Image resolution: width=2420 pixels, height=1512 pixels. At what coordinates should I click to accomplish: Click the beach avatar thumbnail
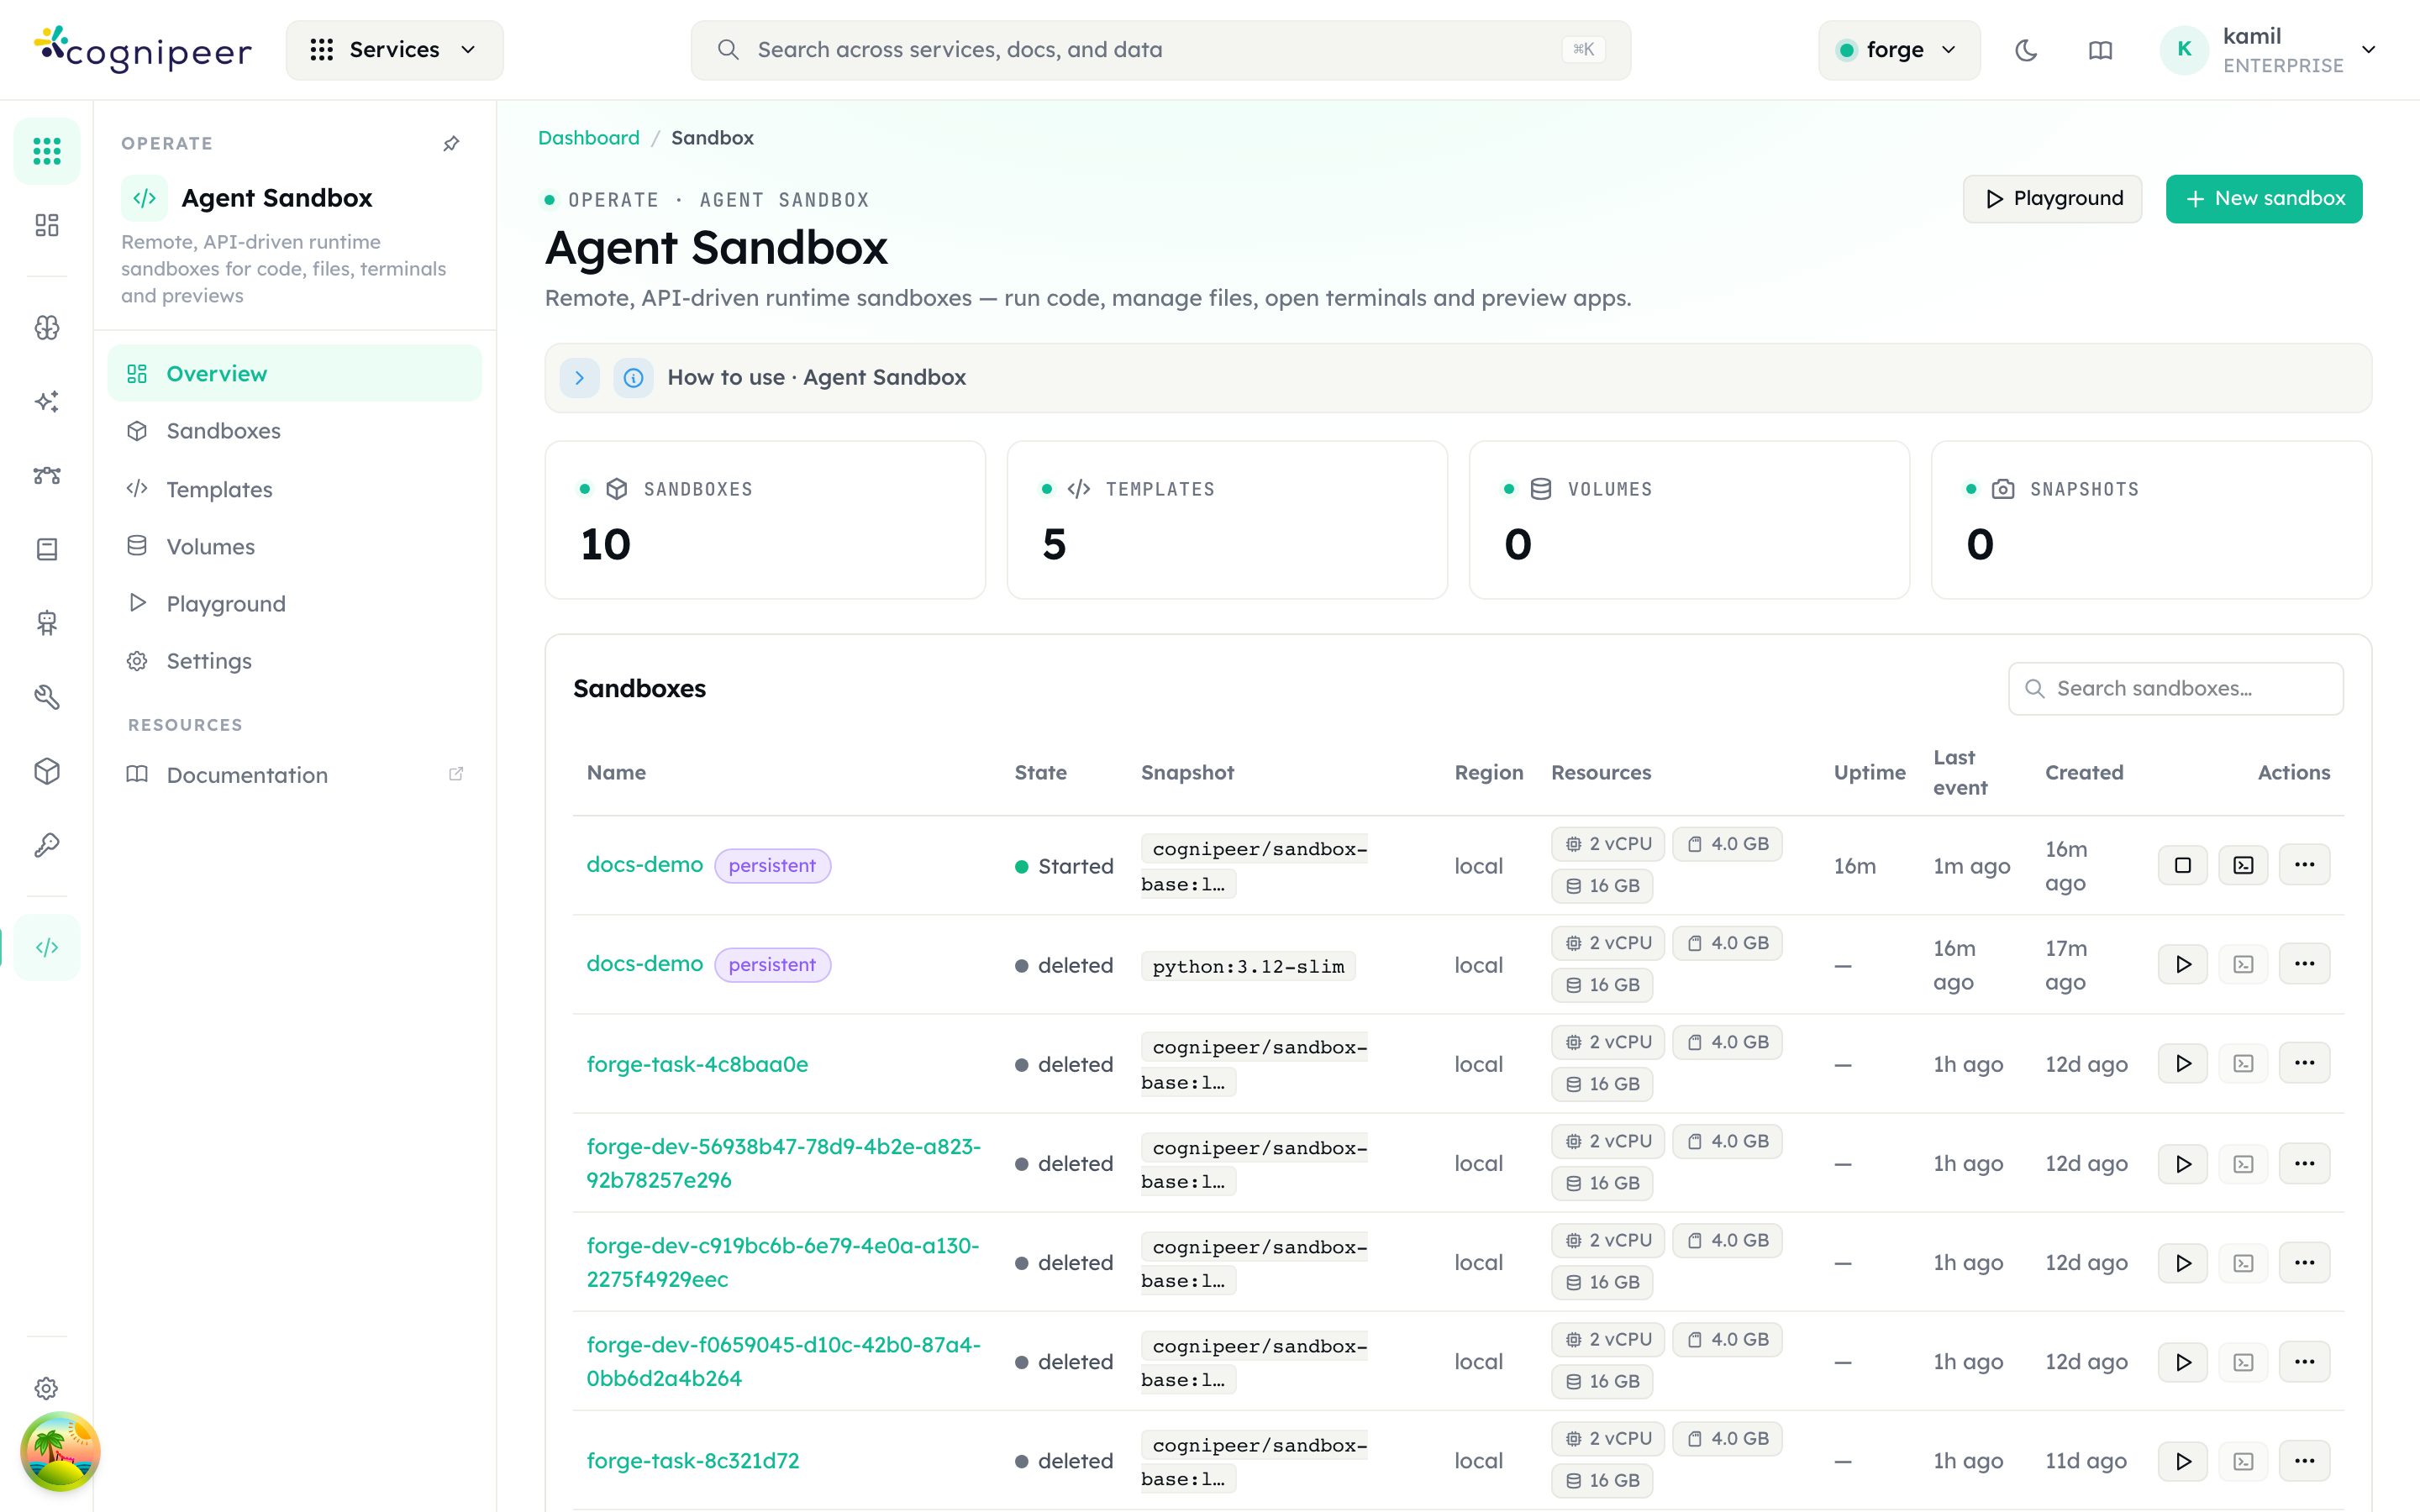pos(60,1451)
